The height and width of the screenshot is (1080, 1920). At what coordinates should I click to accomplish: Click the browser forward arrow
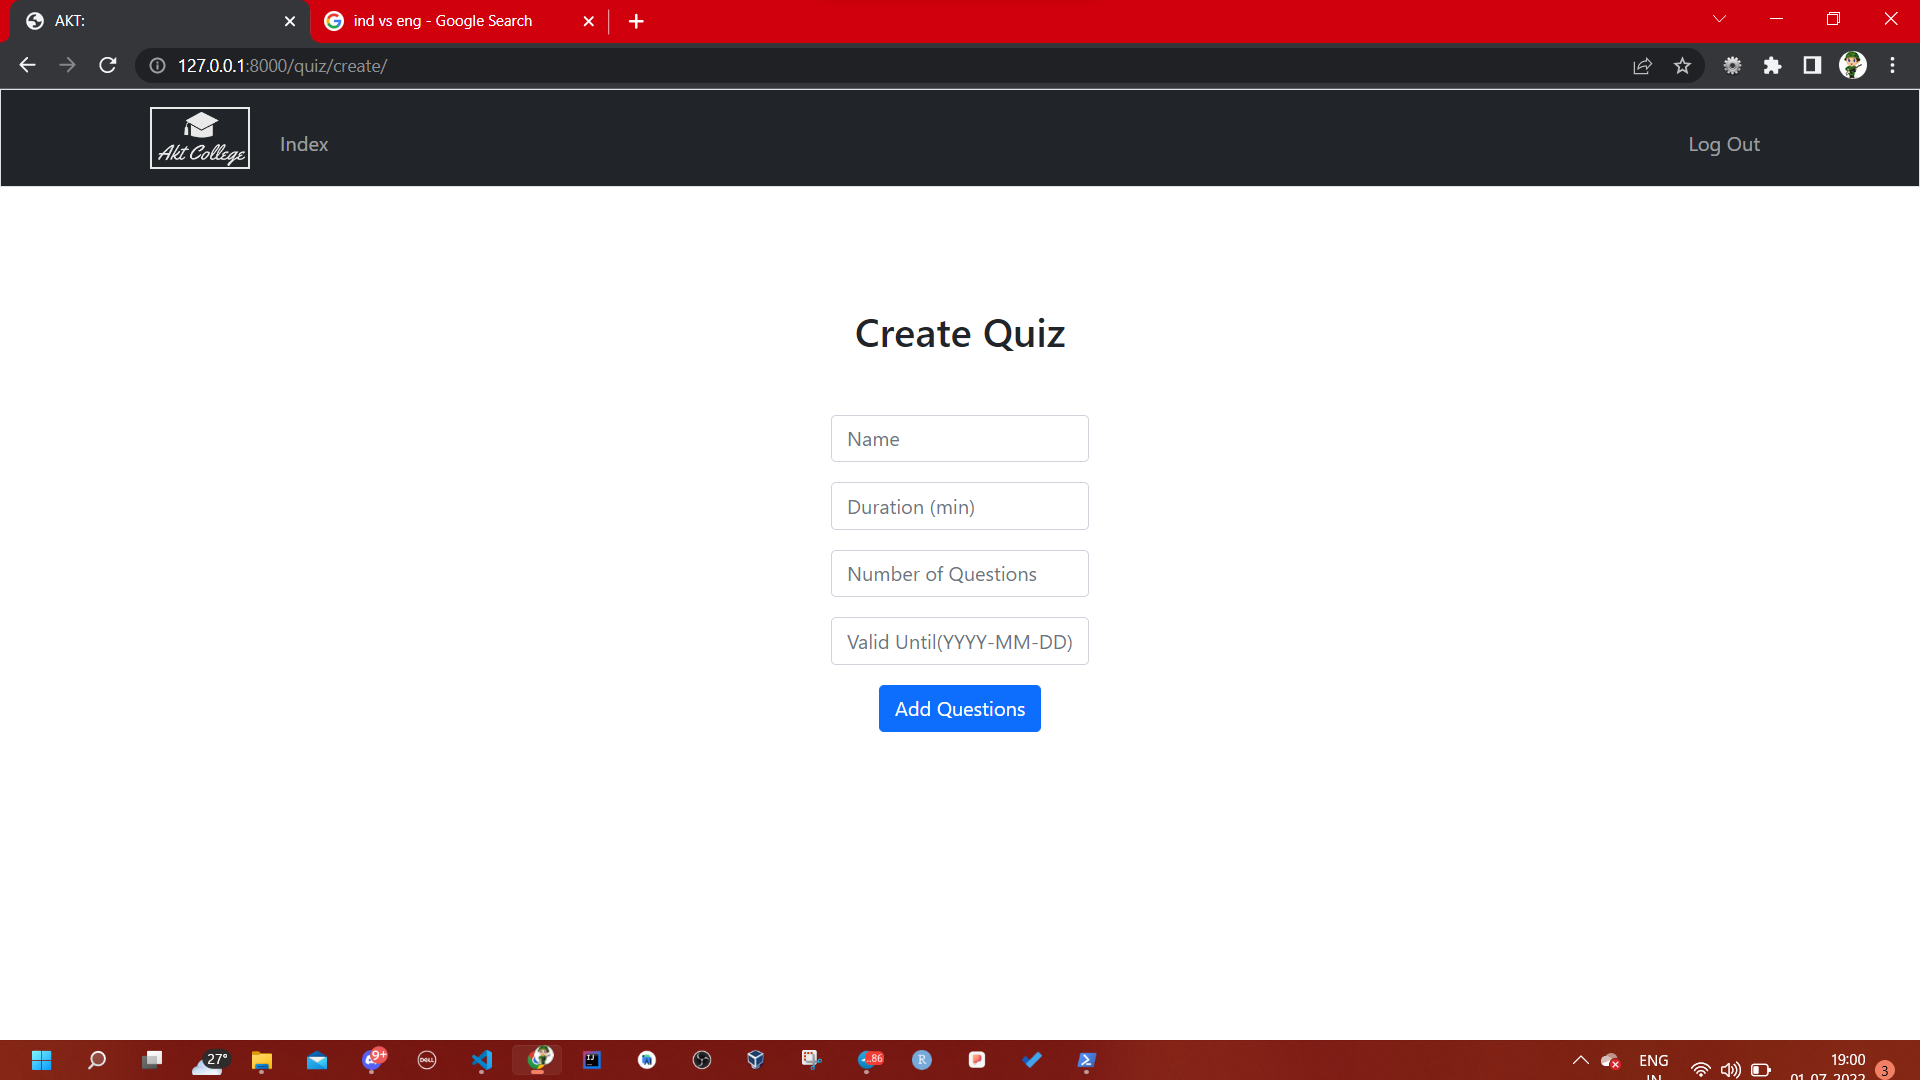pos(67,65)
